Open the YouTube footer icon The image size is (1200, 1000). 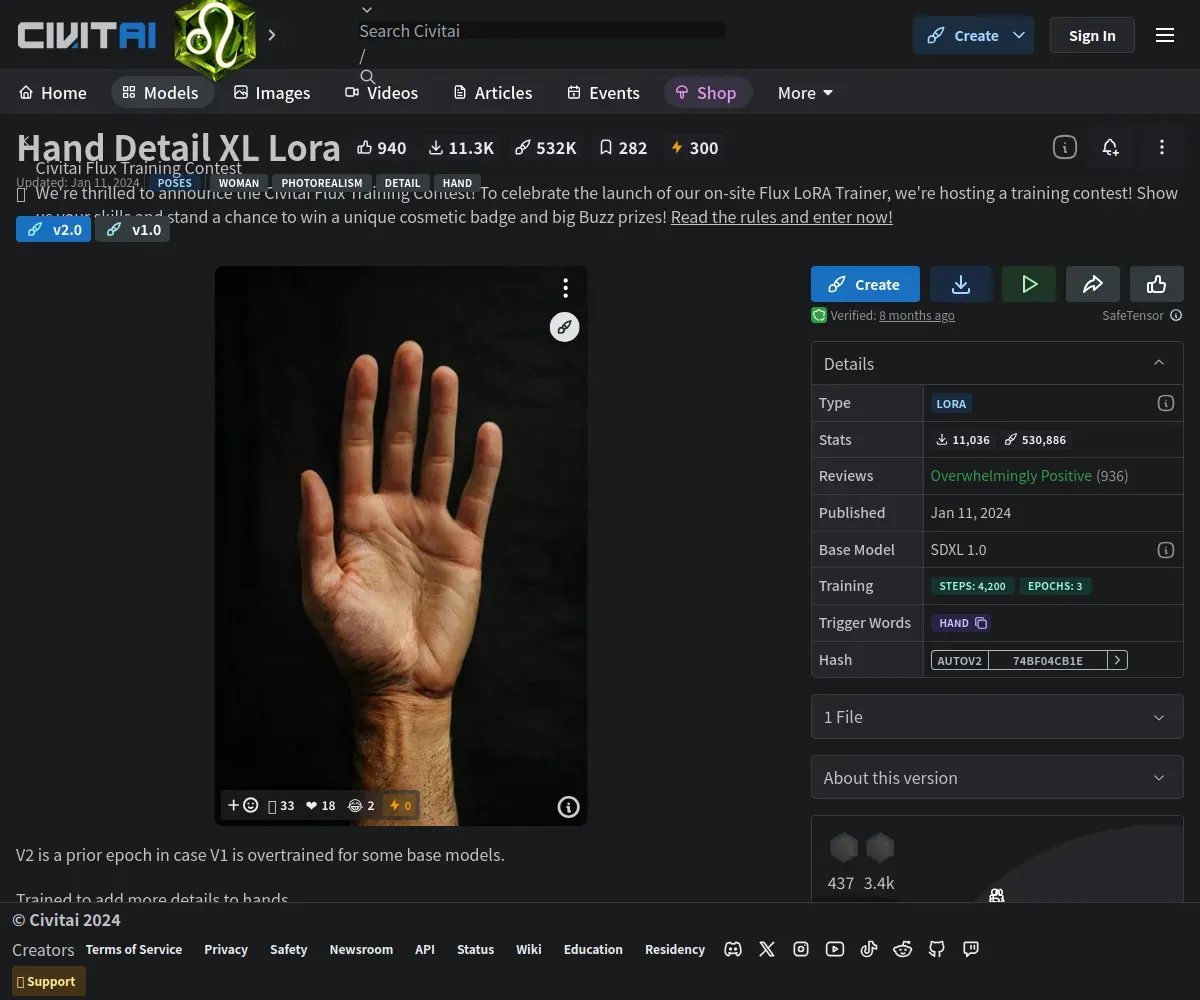point(835,949)
